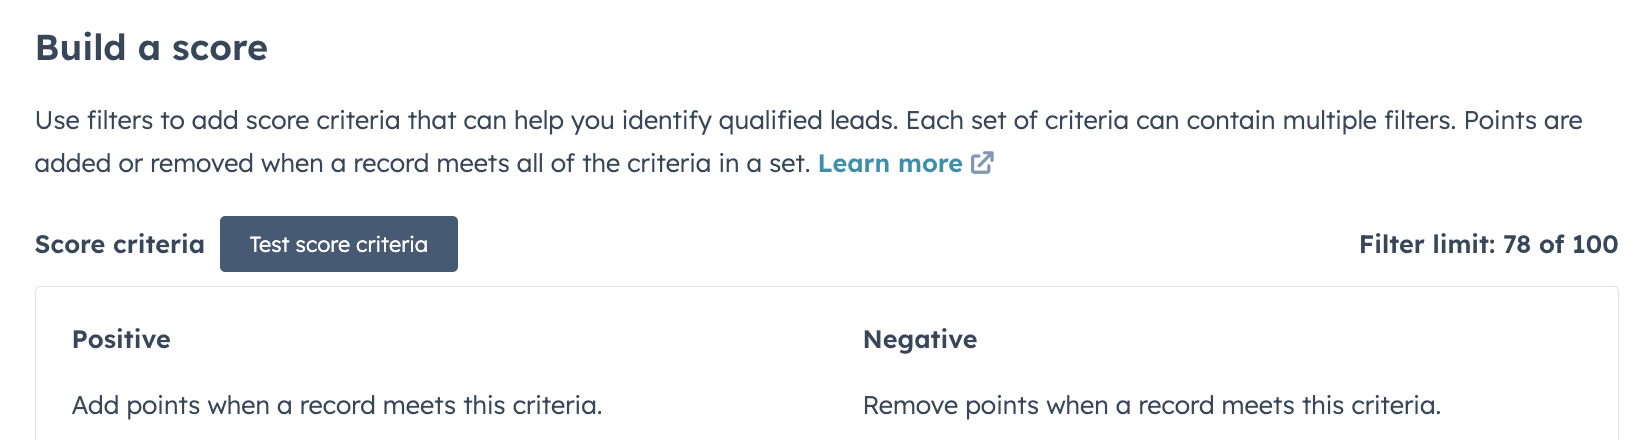Click the Remove points description text
This screenshot has width=1642, height=440.
[x=1151, y=405]
